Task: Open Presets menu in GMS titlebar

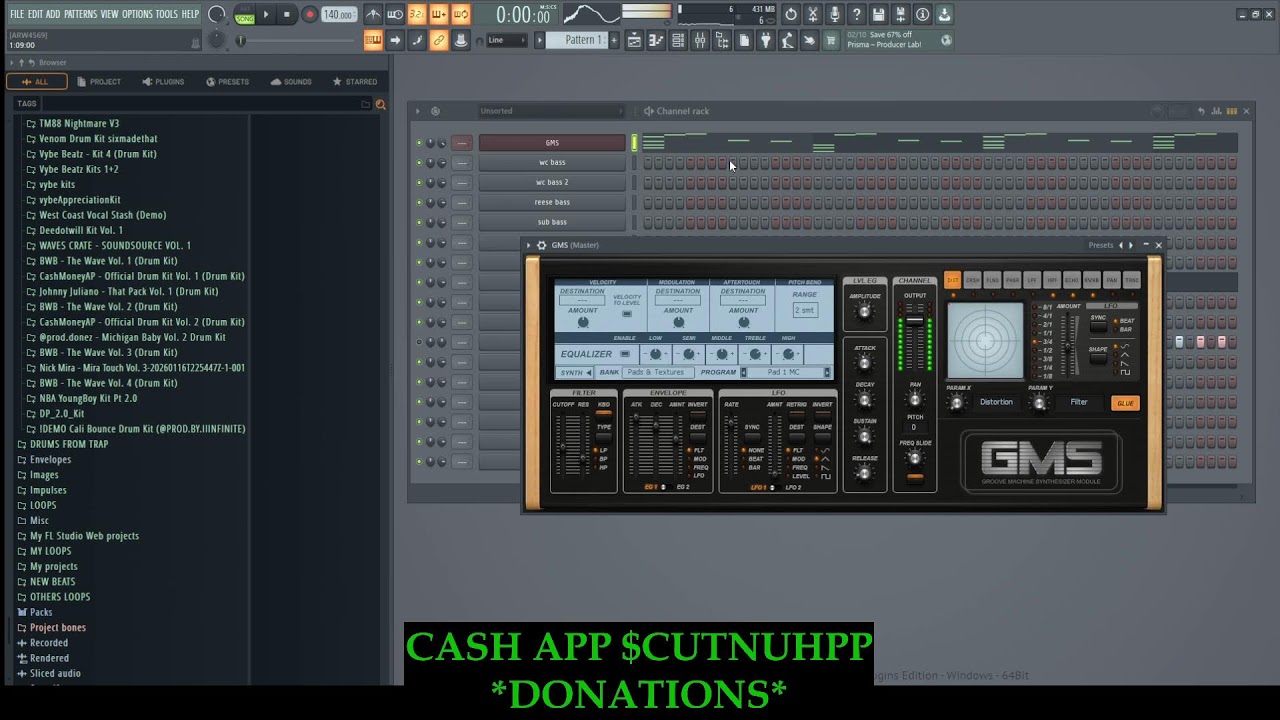Action: coord(1100,245)
